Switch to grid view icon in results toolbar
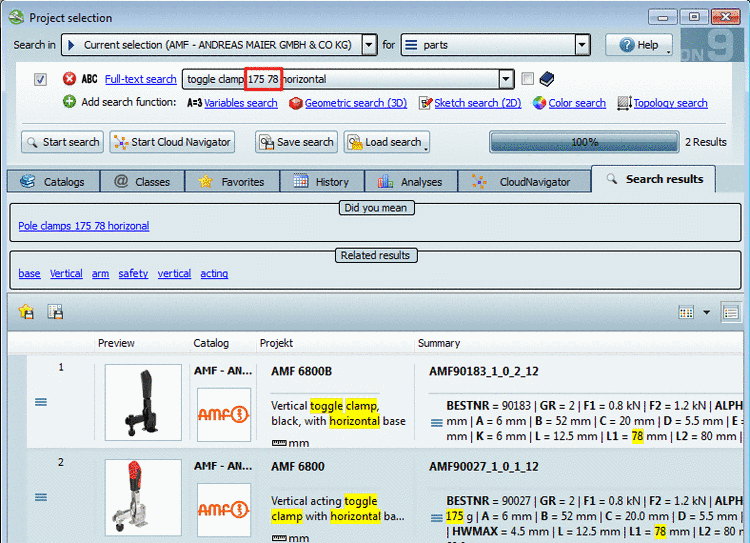This screenshot has height=543, width=750. point(686,312)
